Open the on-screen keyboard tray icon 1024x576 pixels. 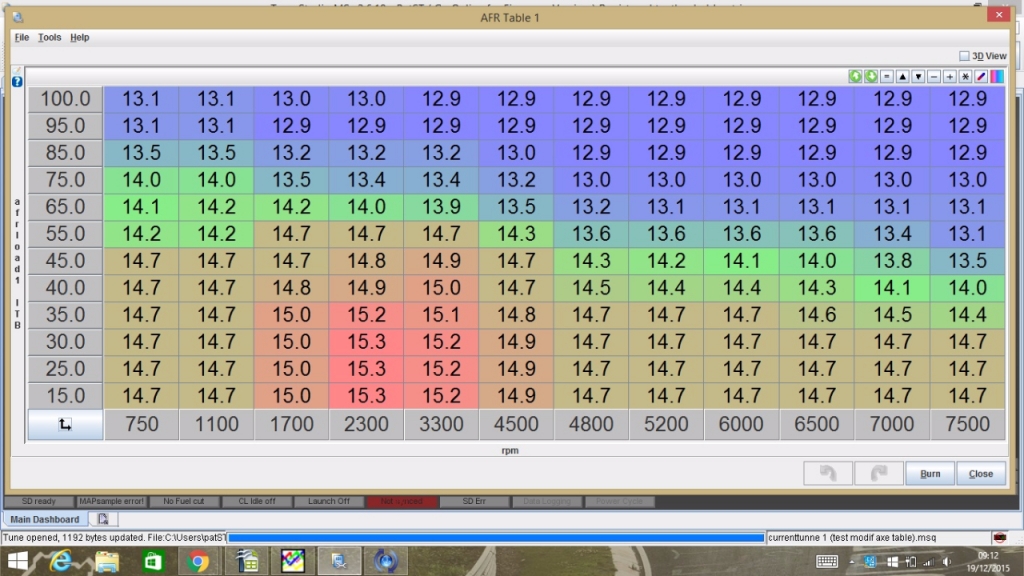827,562
